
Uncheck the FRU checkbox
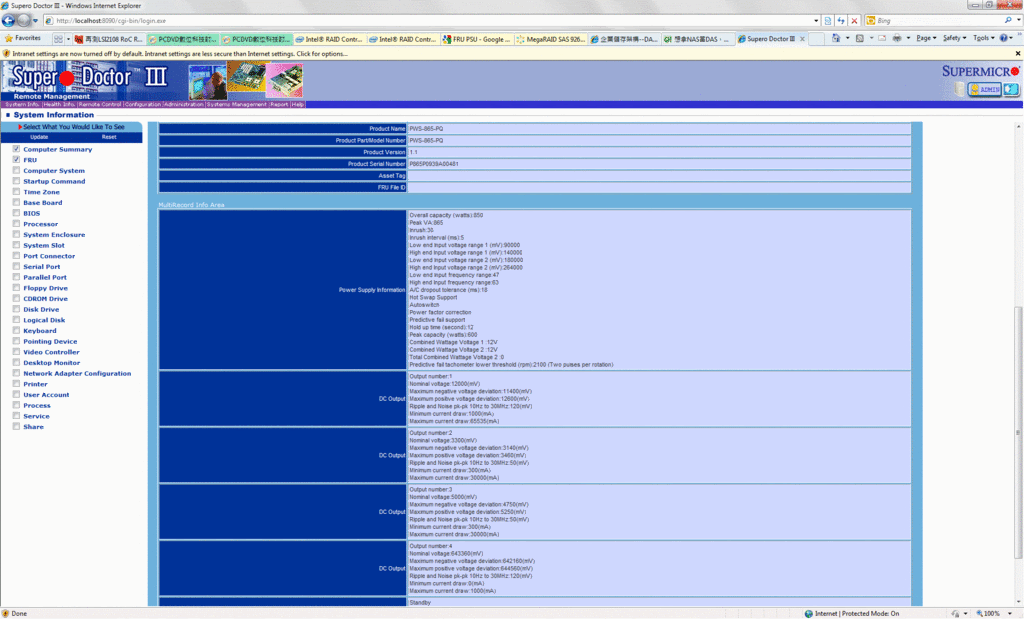[x=16, y=160]
